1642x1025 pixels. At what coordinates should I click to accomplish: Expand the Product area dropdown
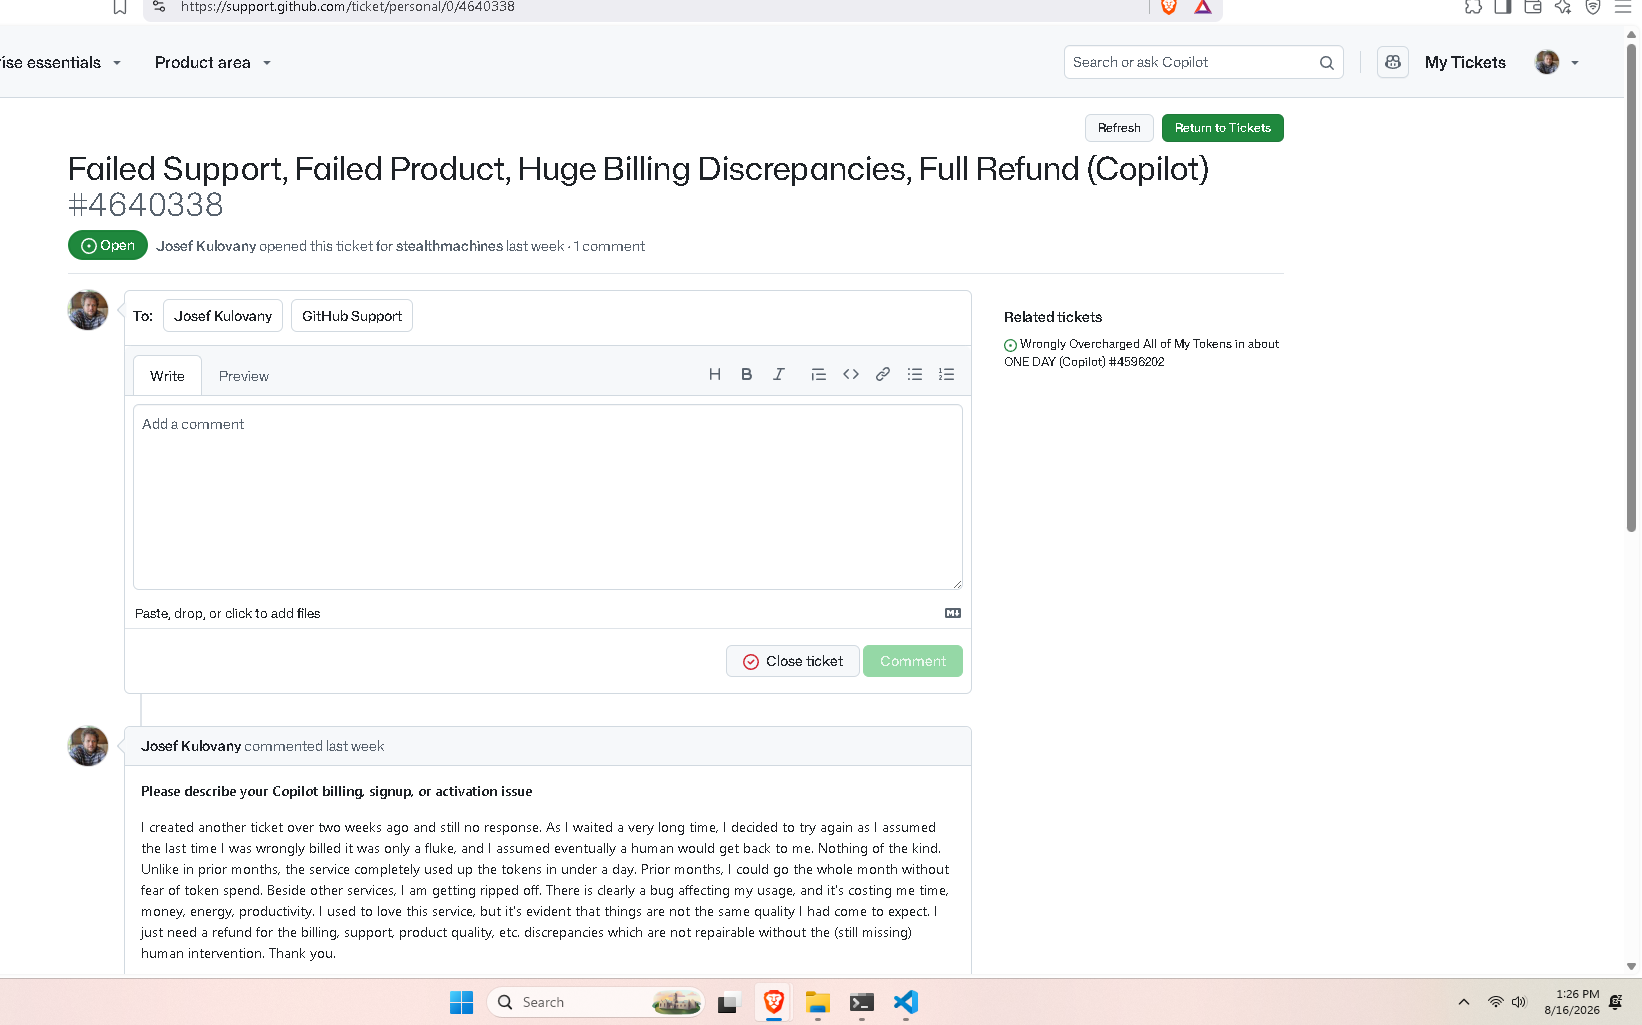[213, 62]
